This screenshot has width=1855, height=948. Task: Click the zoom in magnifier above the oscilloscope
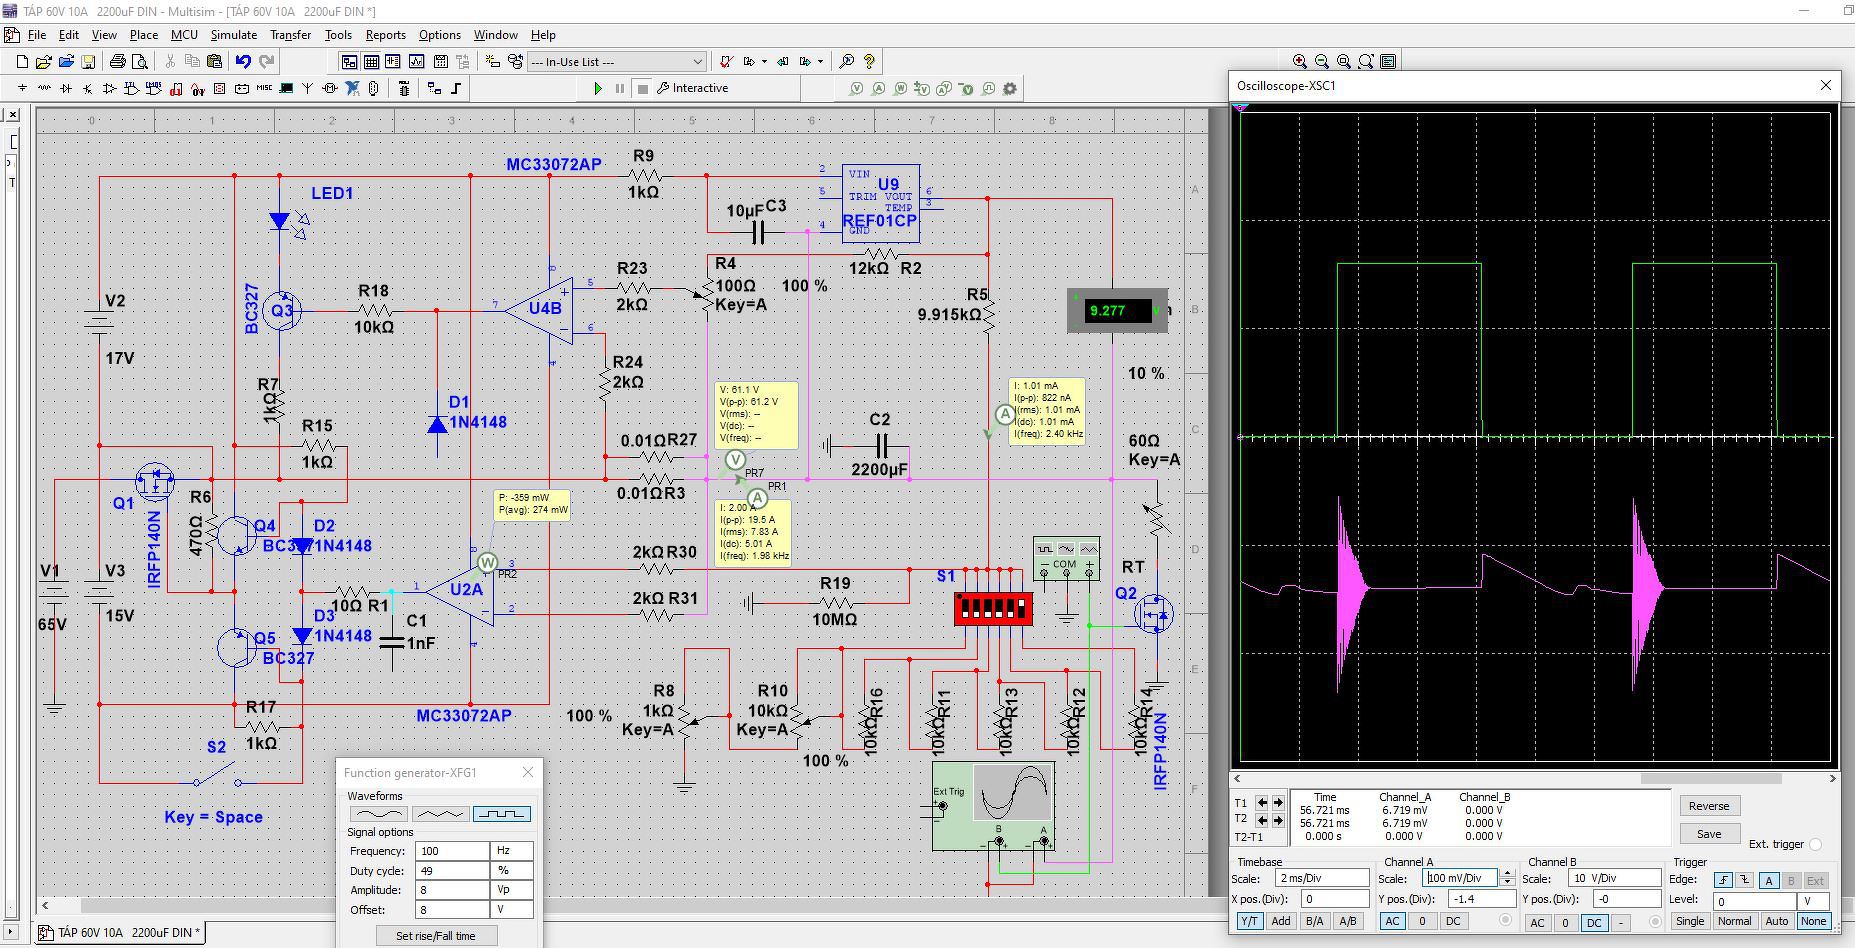(x=1299, y=62)
